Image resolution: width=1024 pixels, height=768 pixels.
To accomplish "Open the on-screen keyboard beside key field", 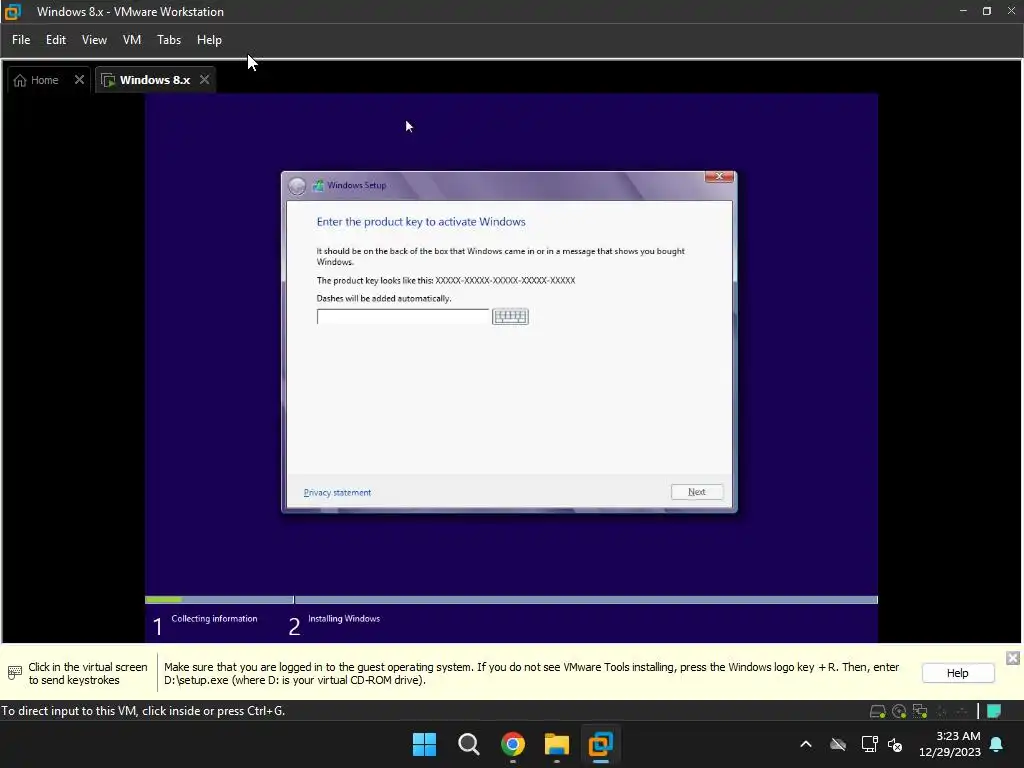I will [x=510, y=317].
